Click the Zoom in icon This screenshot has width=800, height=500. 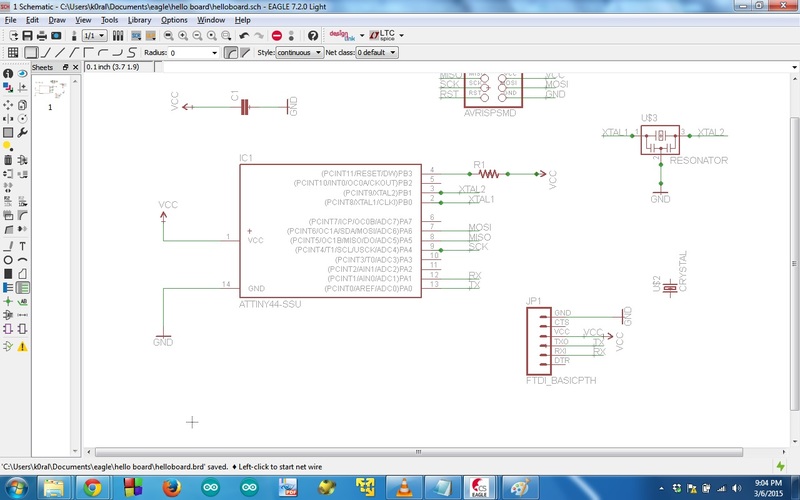pos(183,36)
